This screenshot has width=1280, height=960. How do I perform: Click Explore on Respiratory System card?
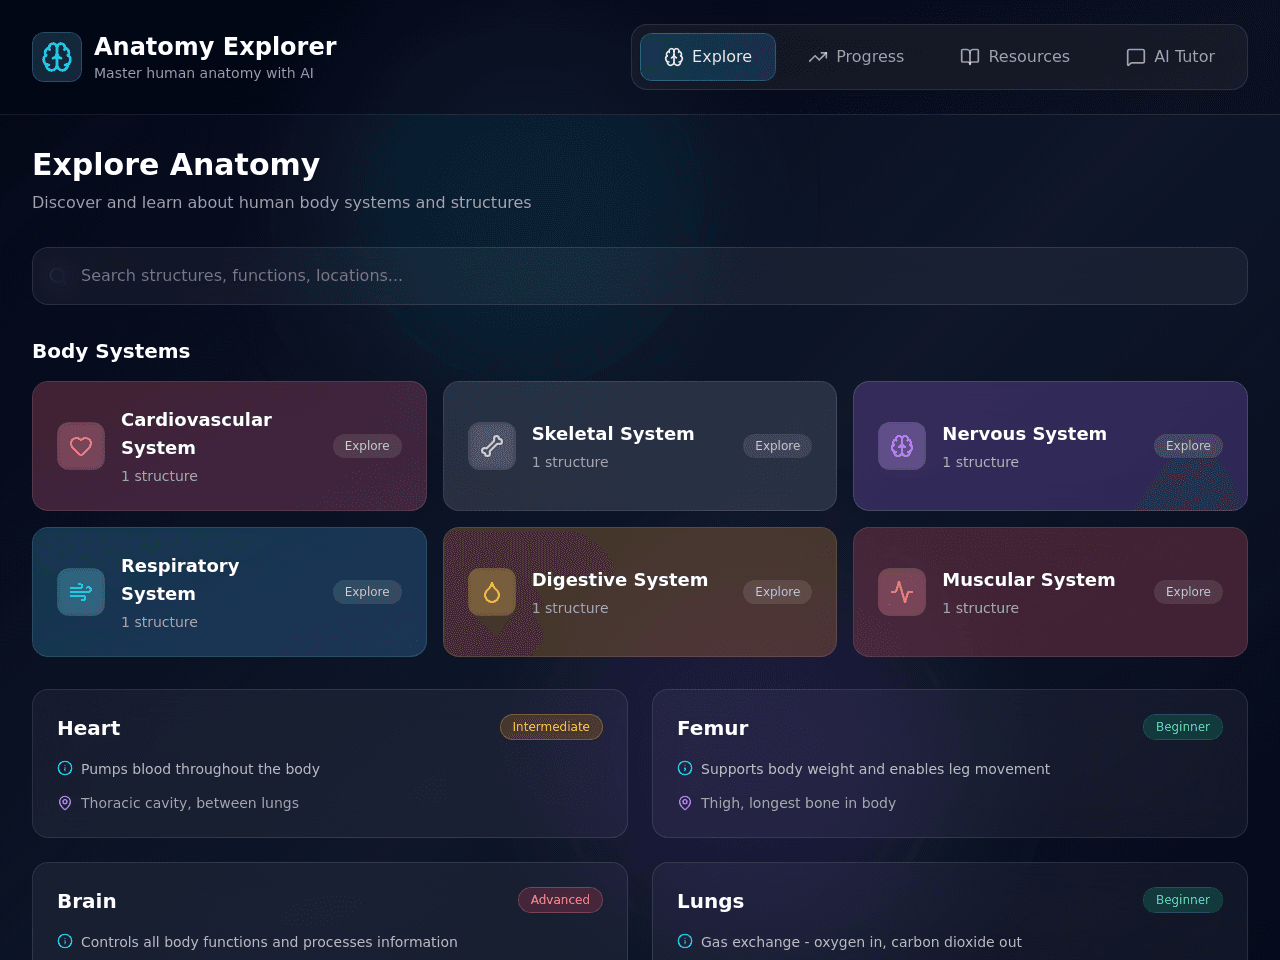[367, 592]
